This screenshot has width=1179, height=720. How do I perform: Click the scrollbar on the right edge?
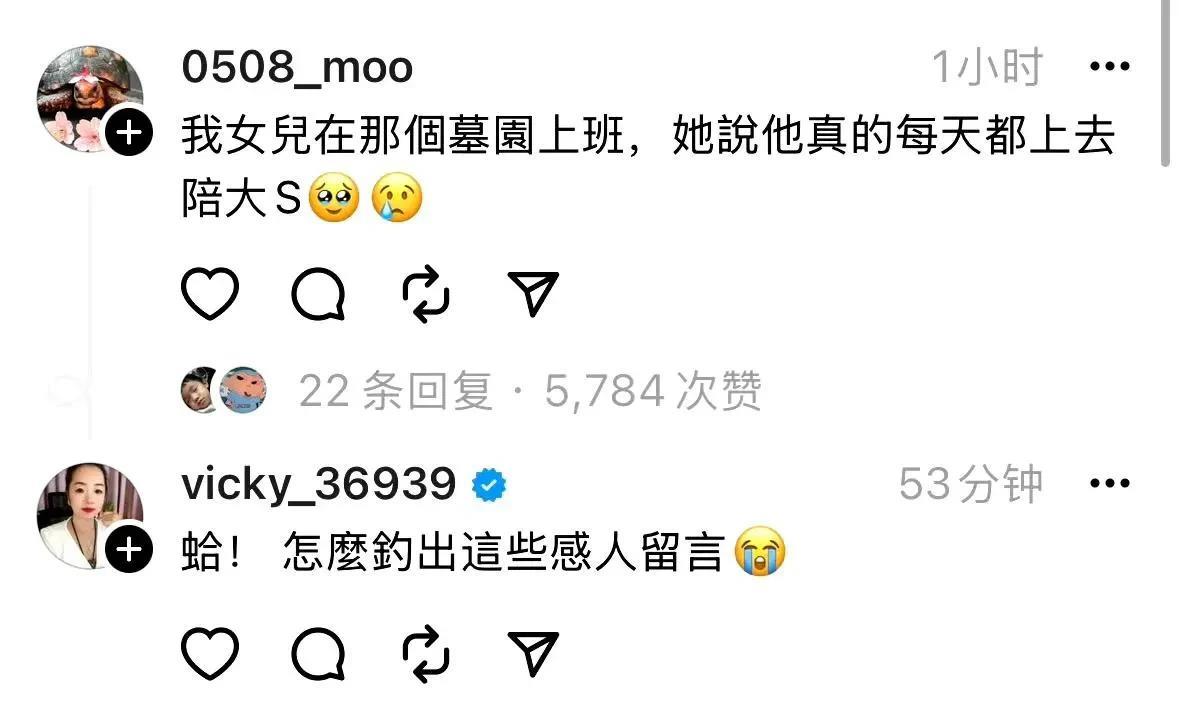pyautogui.click(x=1165, y=83)
